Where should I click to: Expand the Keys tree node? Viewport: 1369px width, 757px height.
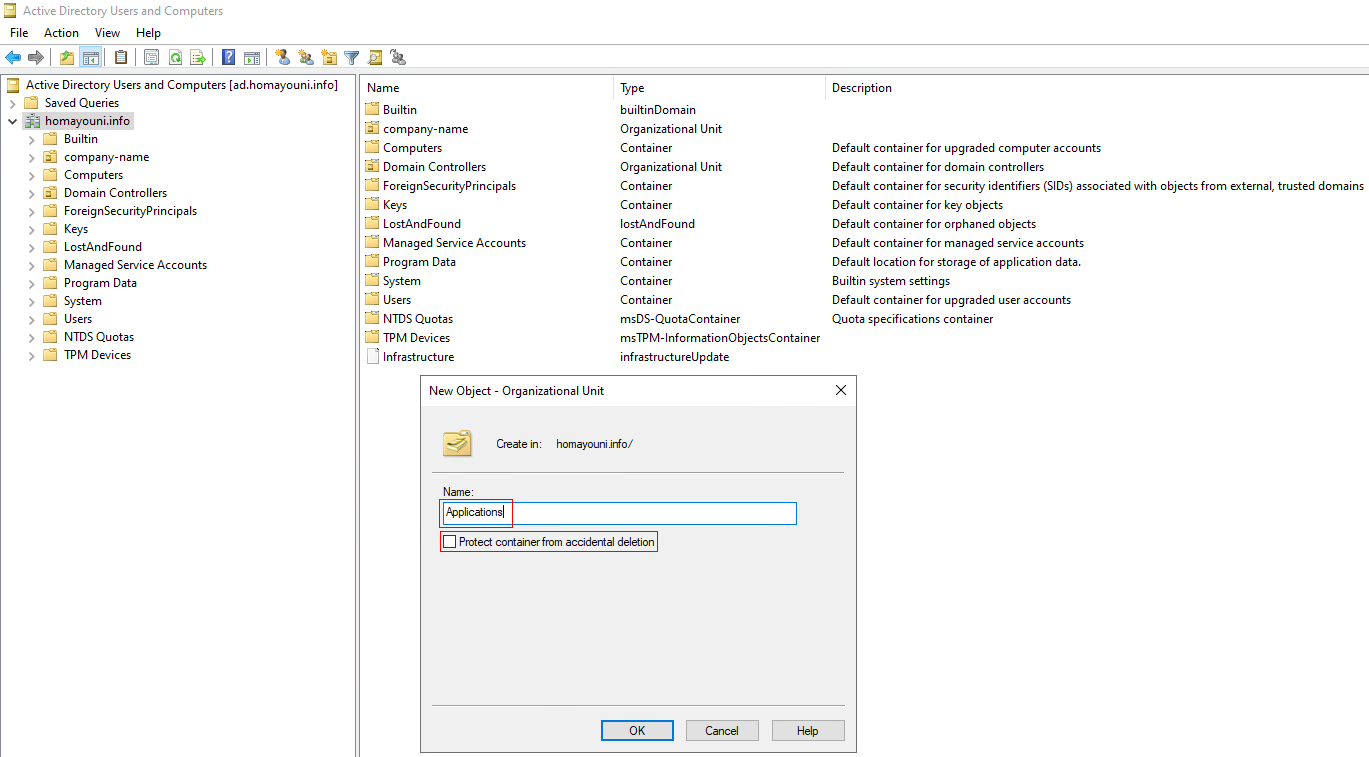pos(31,229)
